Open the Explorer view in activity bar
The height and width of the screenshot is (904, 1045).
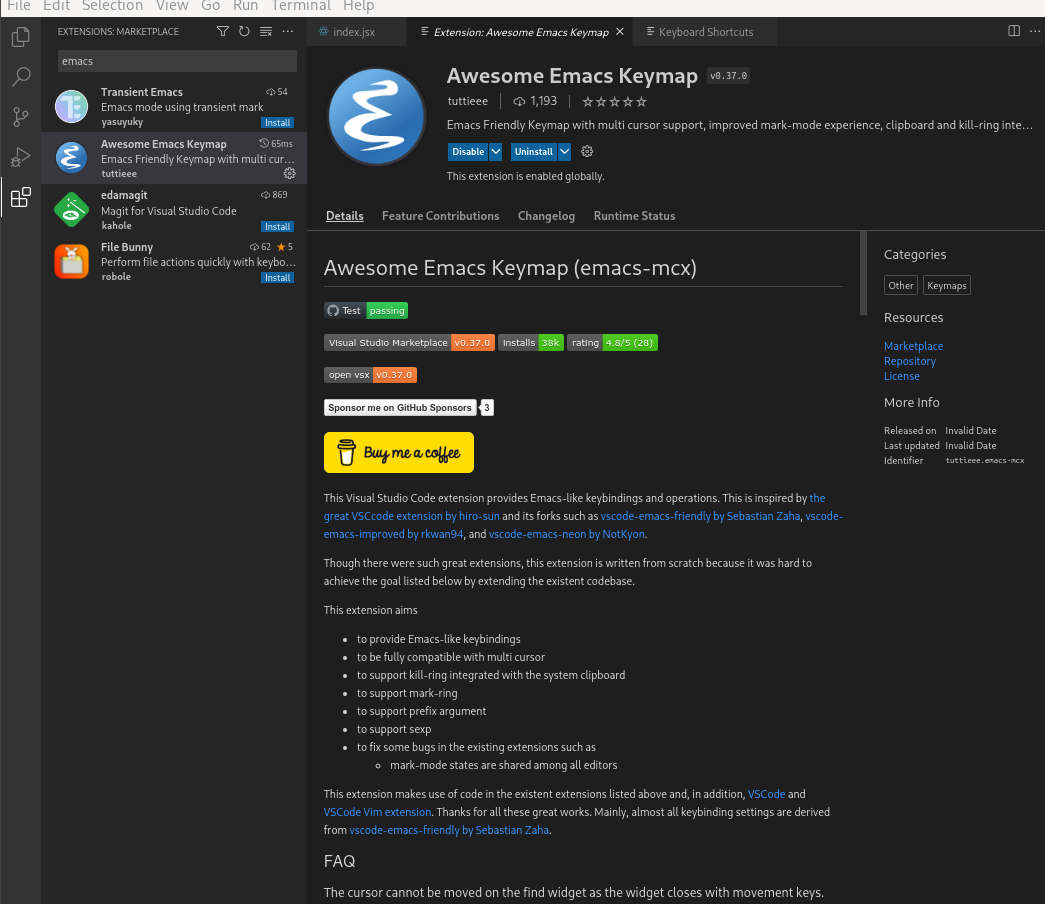pos(21,37)
